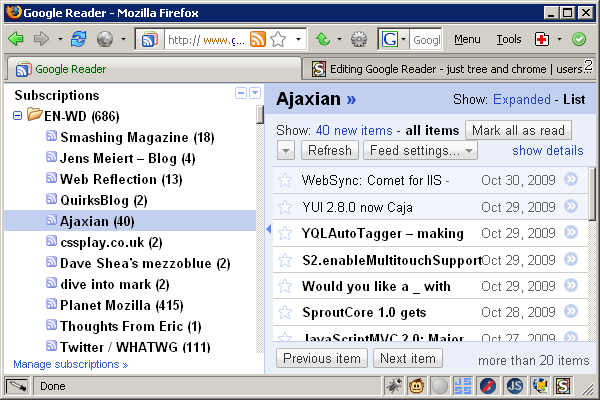Click the grey forward arrow
Image resolution: width=600 pixels, height=400 pixels.
(41, 39)
